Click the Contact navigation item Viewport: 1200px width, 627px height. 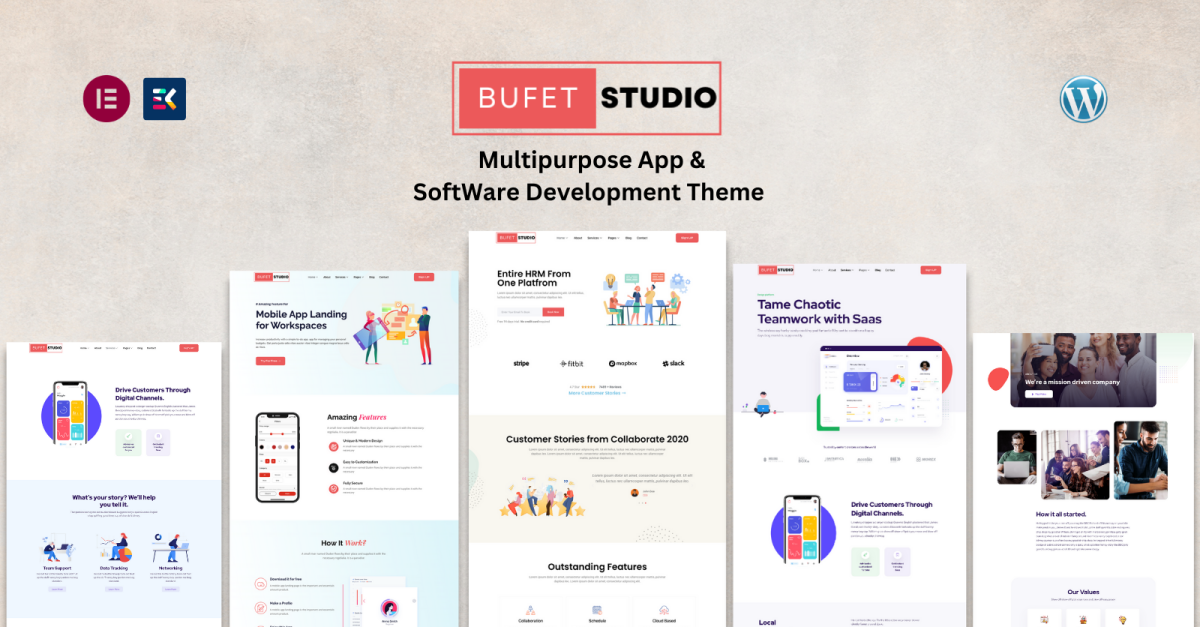point(642,237)
